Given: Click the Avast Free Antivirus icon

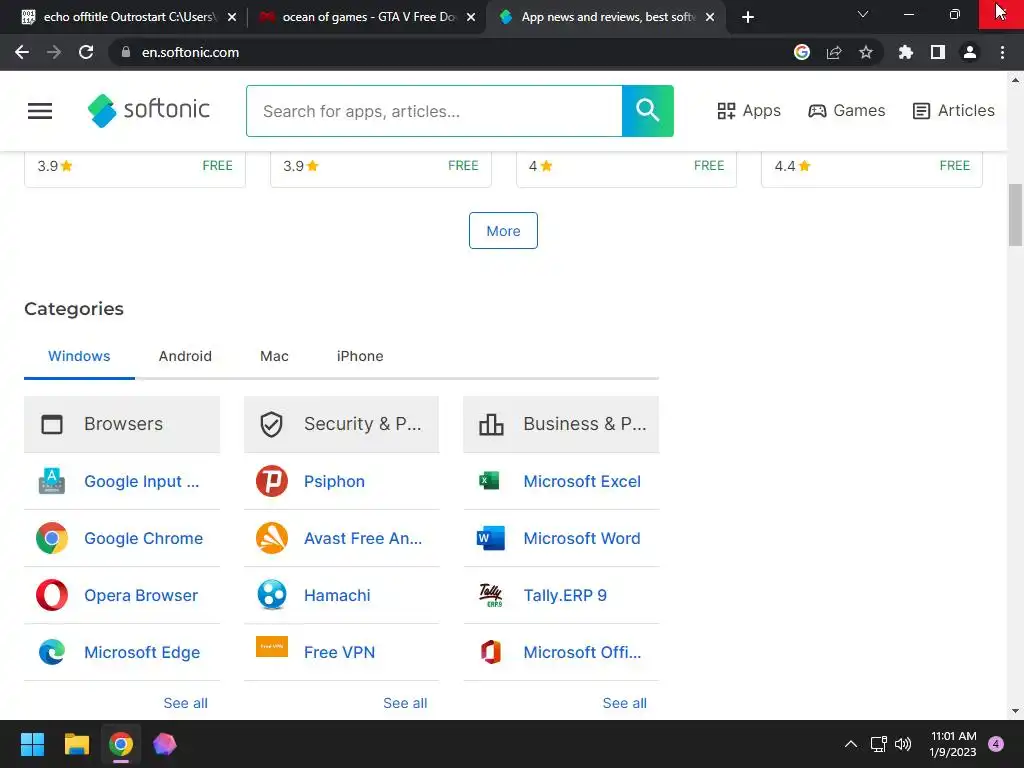Looking at the screenshot, I should (272, 538).
